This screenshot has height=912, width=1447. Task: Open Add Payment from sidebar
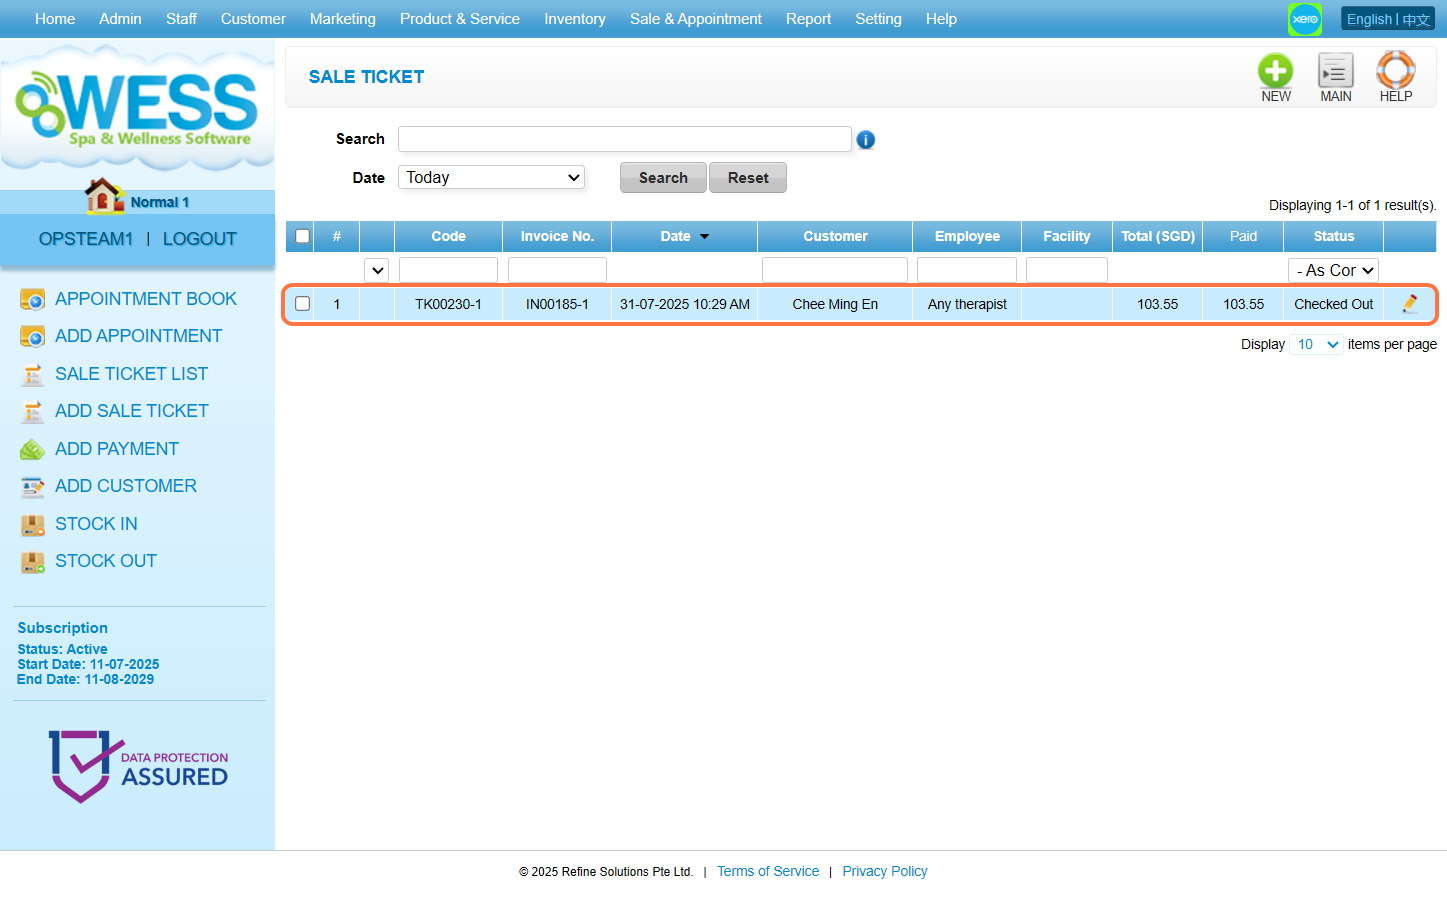(116, 449)
